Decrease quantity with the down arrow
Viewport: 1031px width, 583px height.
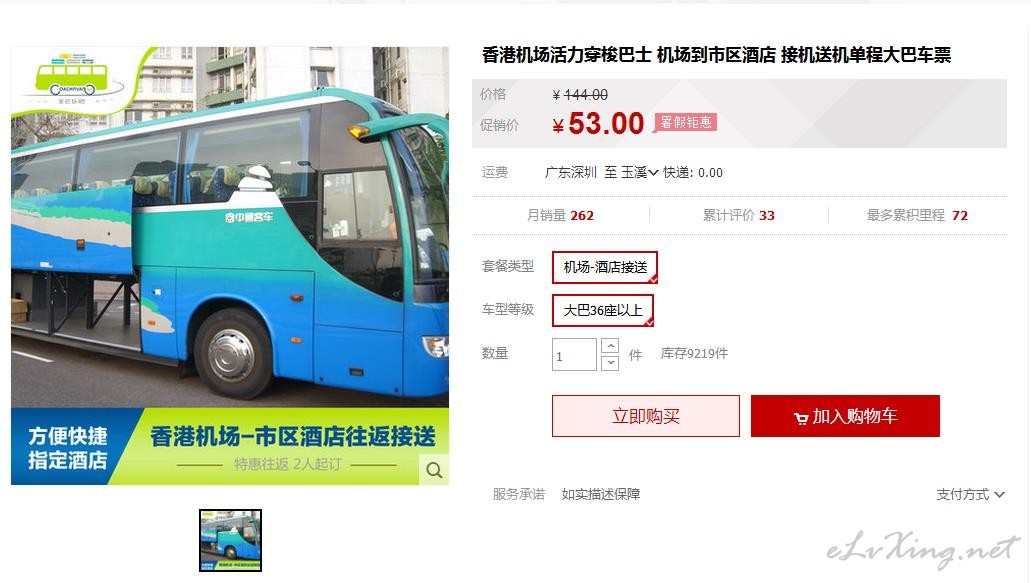coord(610,363)
